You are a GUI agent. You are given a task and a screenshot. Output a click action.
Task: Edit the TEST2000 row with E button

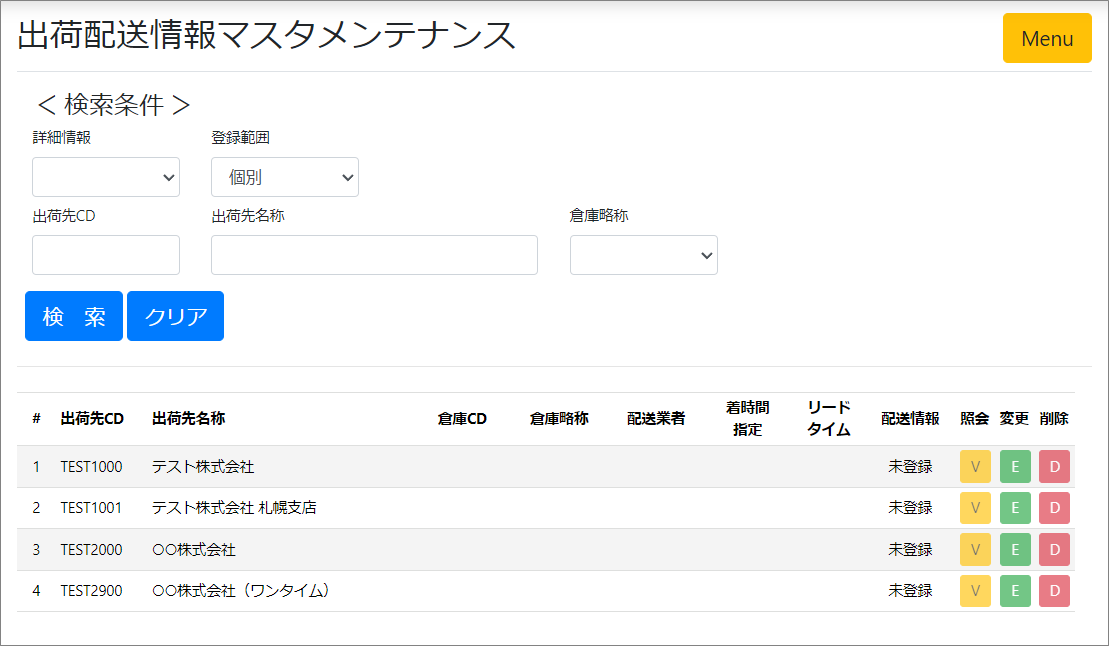[1015, 549]
